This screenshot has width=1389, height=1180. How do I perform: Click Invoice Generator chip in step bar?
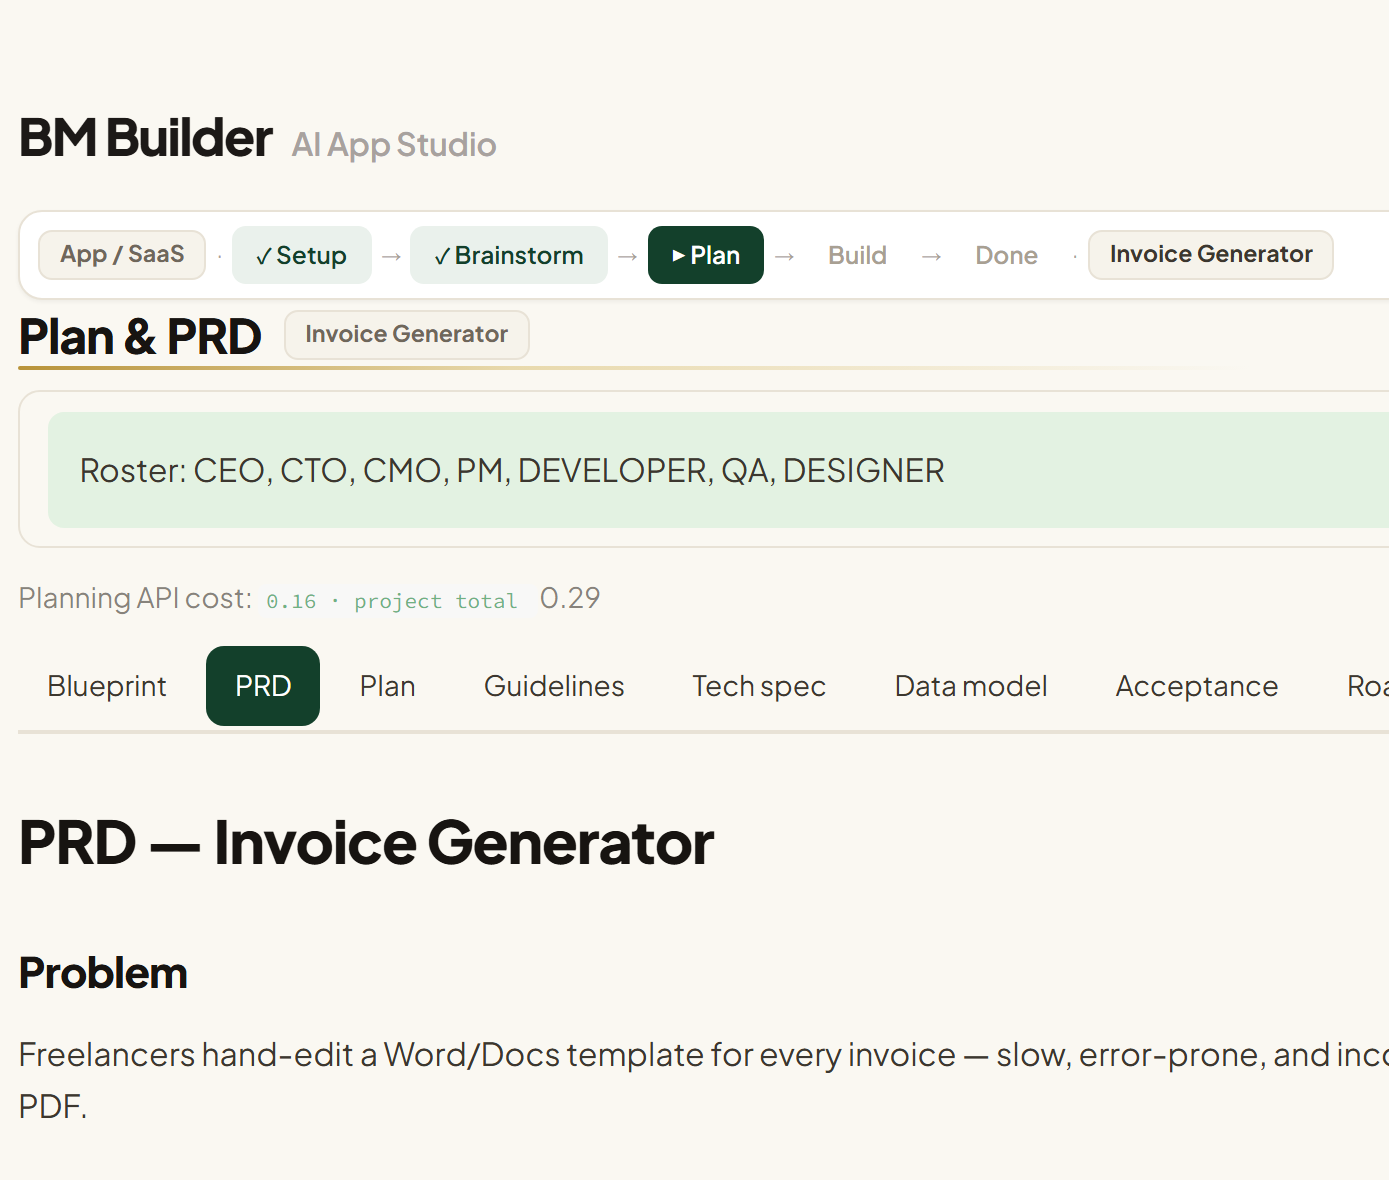coord(1211,255)
